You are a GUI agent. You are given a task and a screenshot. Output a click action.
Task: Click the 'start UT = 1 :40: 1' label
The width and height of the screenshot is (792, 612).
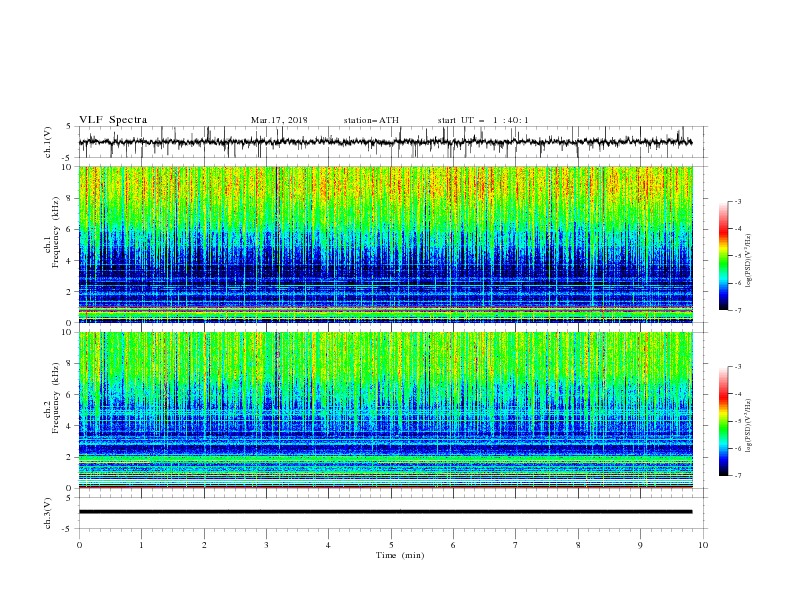click(483, 120)
